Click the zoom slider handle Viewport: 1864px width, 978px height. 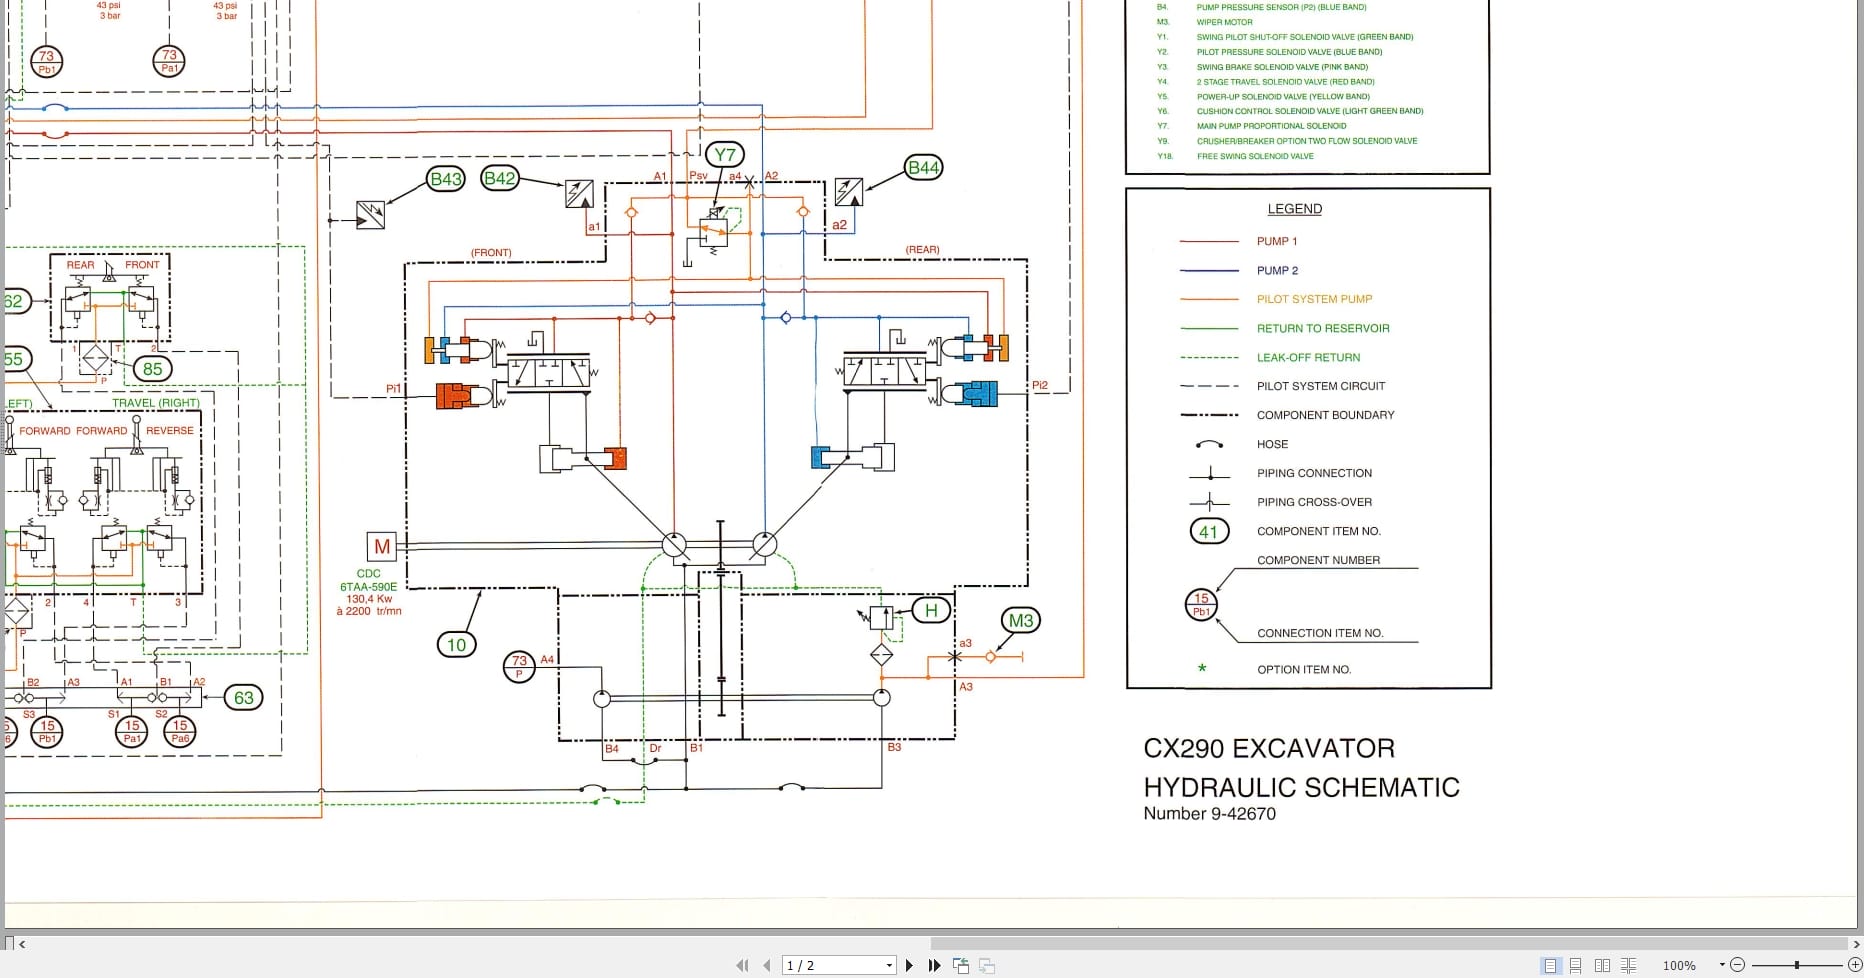click(x=1798, y=965)
